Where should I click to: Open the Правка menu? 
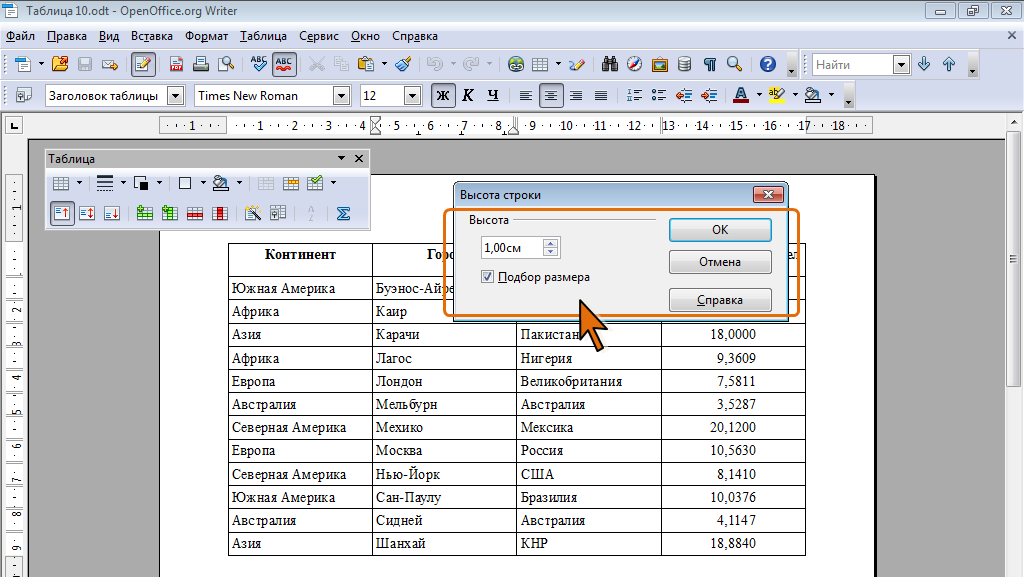coord(67,36)
